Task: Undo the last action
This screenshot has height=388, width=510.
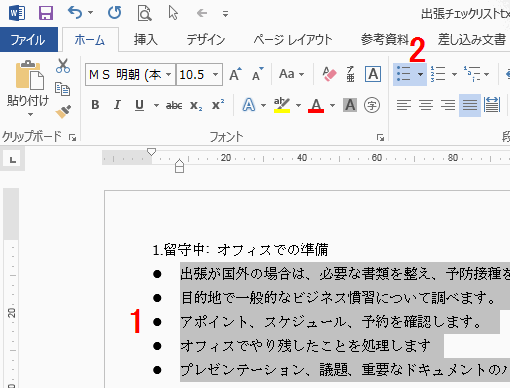Action: click(75, 13)
